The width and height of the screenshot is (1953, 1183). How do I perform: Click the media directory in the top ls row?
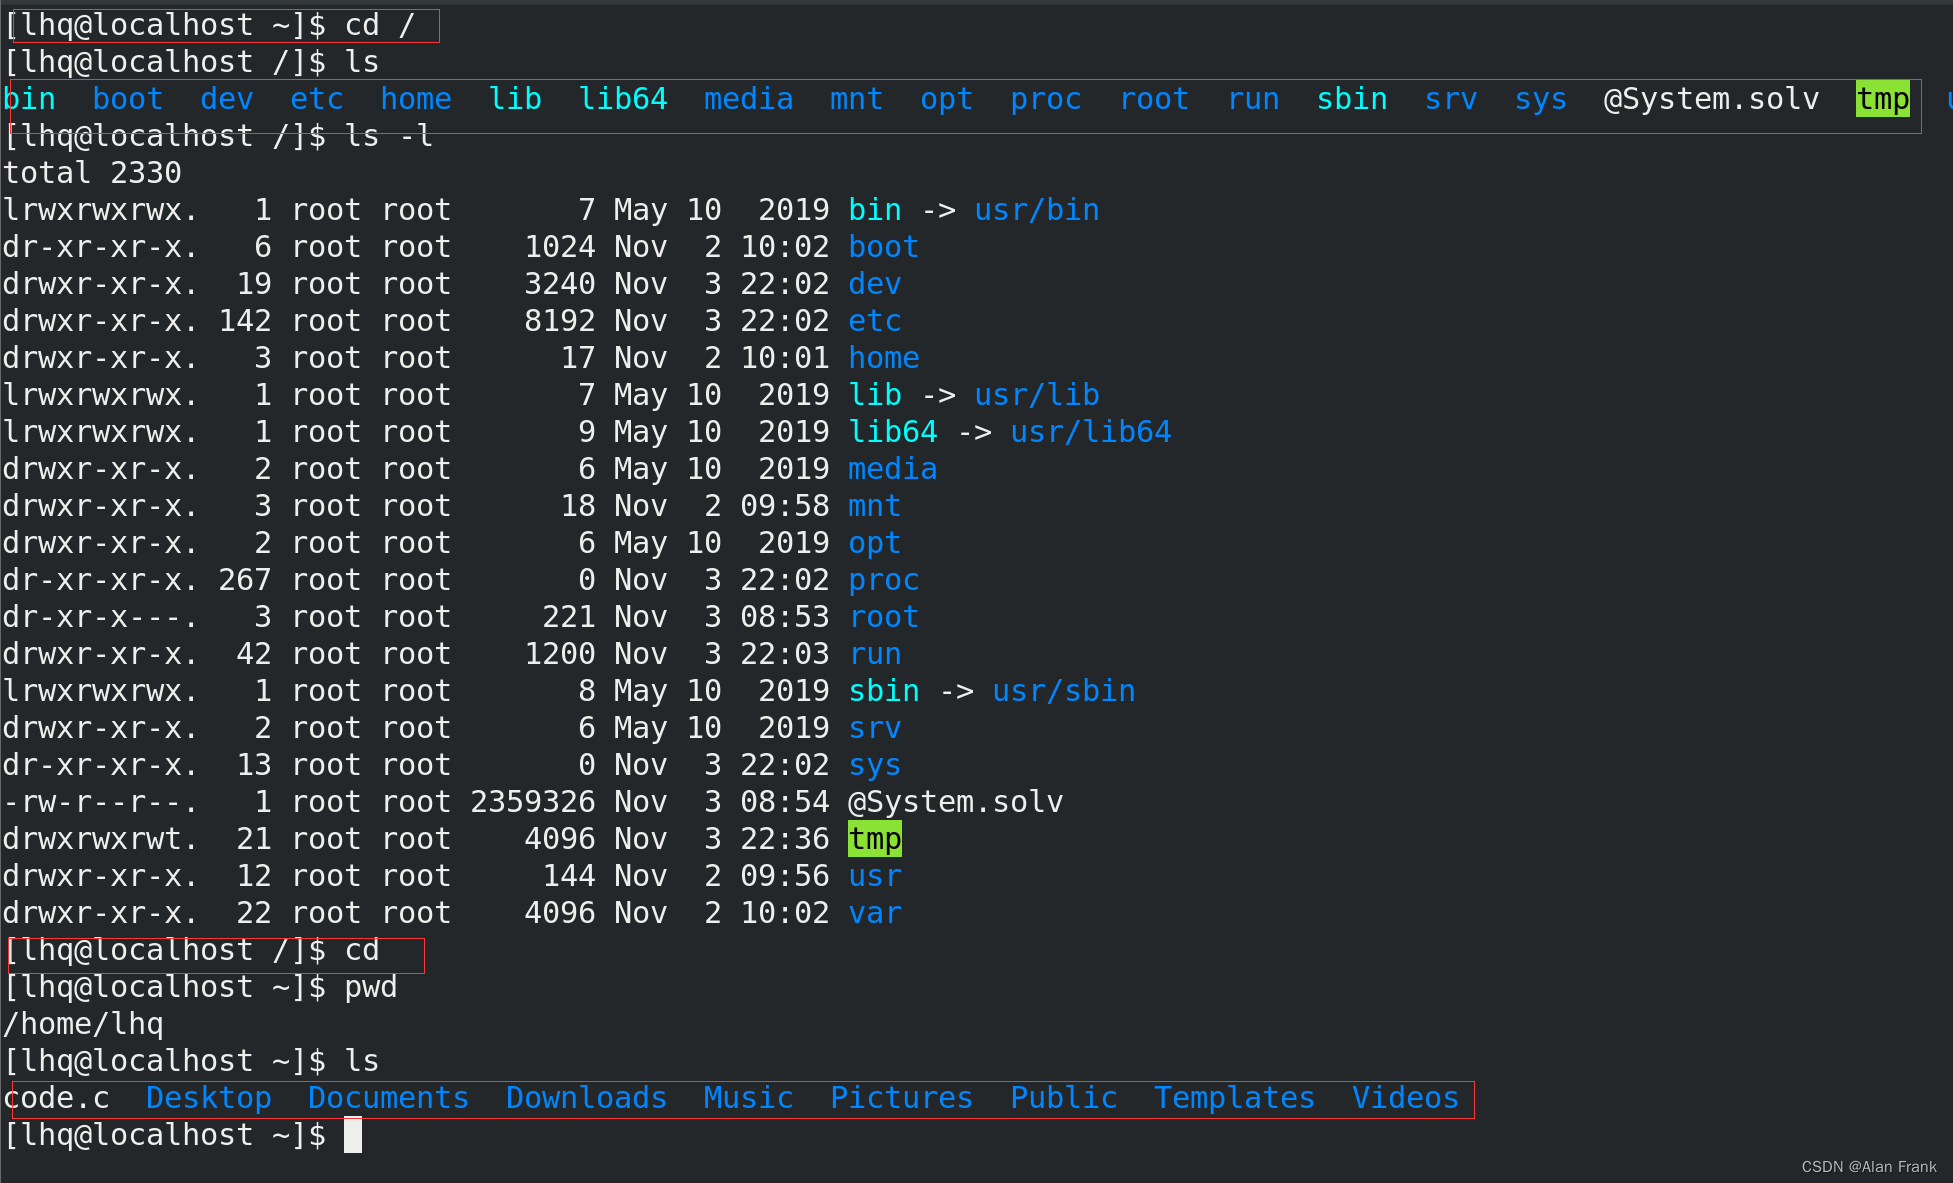748,99
